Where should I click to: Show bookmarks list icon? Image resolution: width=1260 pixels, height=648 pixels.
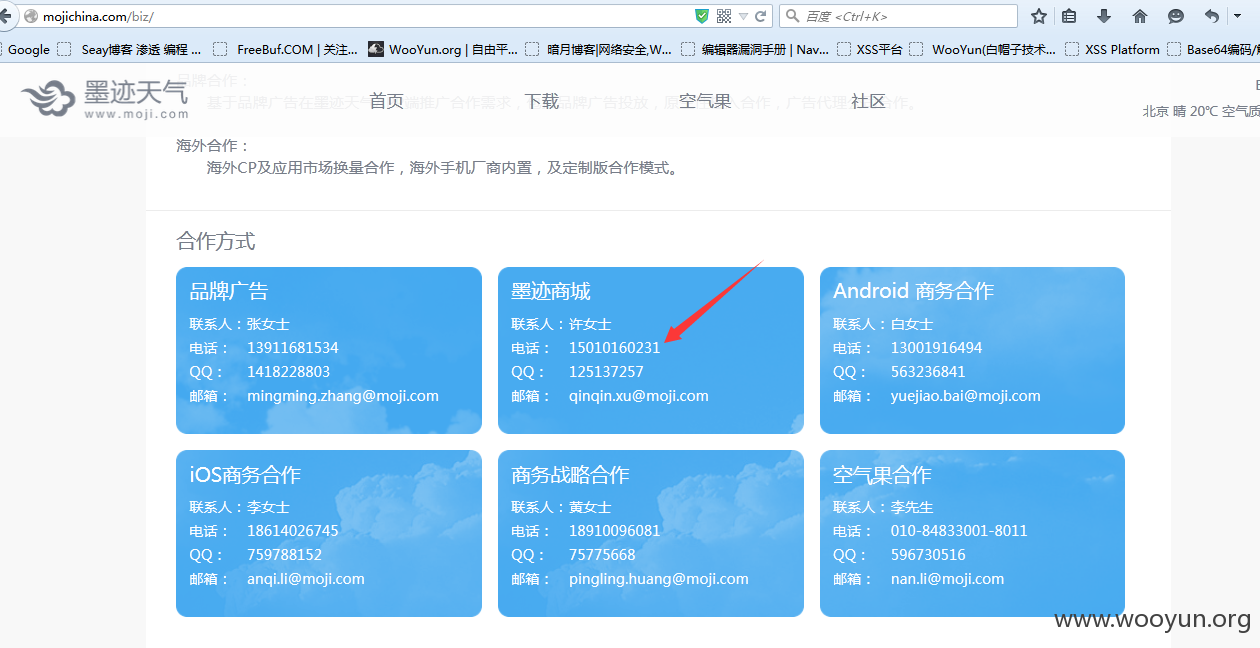[x=1069, y=16]
